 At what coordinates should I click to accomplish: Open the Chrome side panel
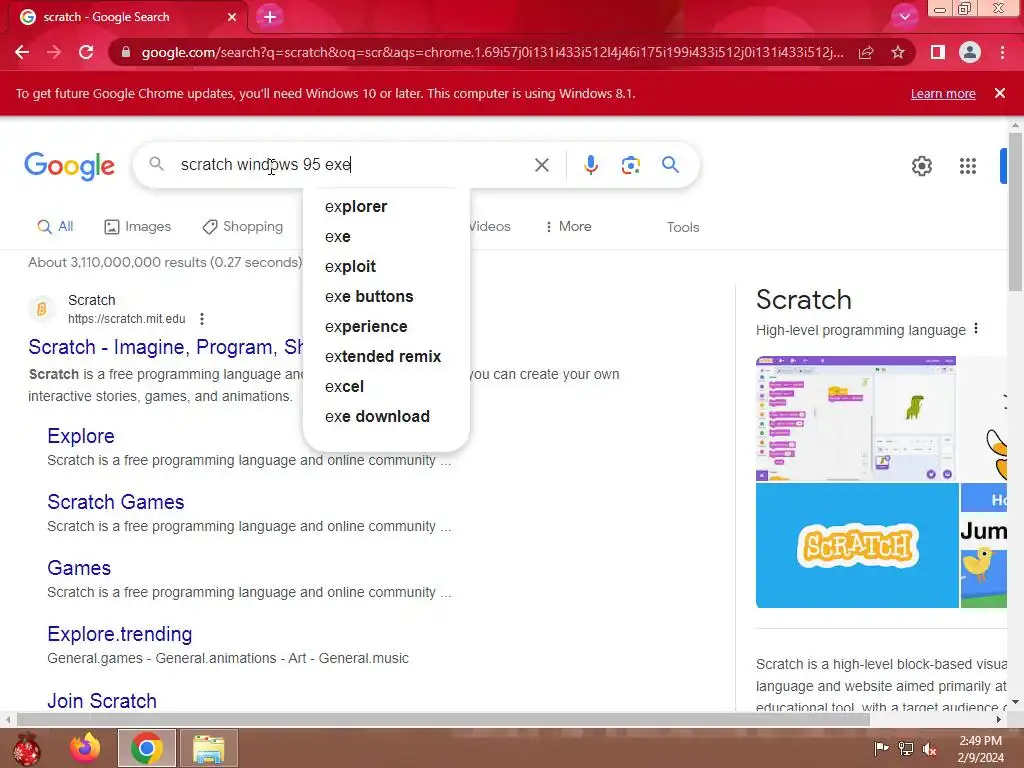[938, 52]
